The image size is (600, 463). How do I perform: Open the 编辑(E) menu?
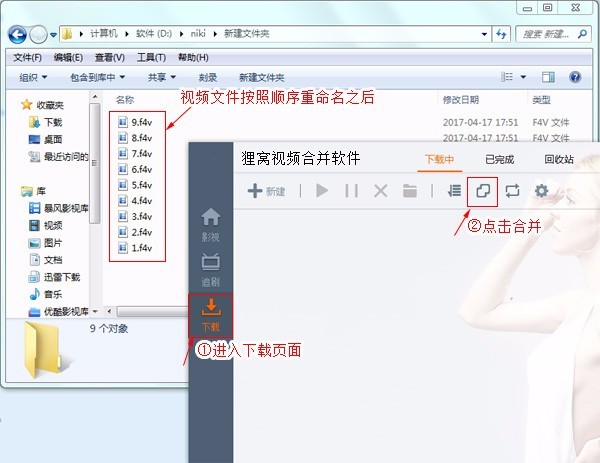68,57
